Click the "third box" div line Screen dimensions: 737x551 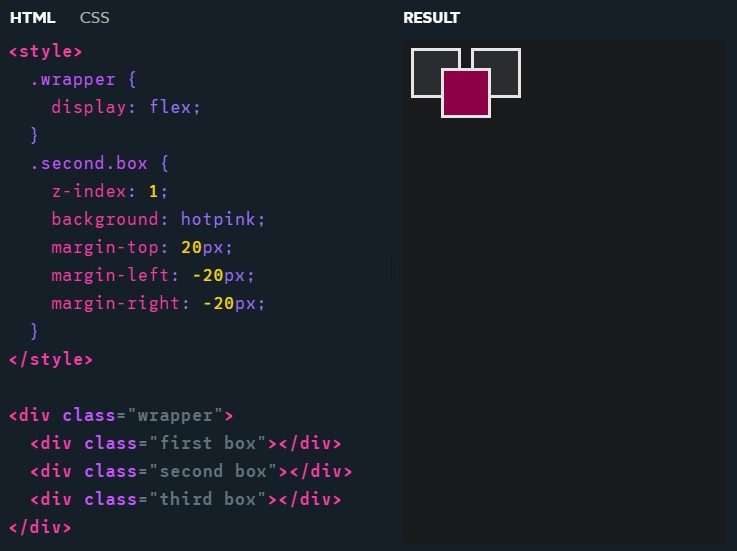coord(185,499)
